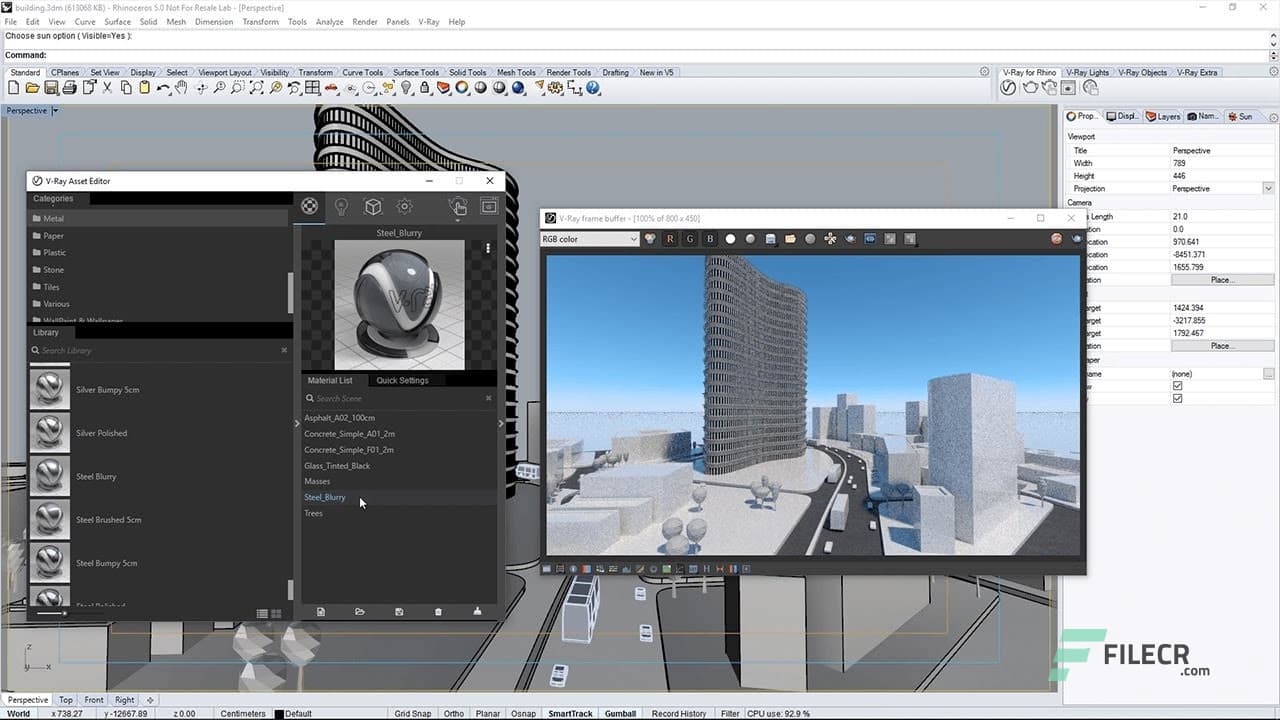
Task: Open the Geometries section of the Asset Editor
Action: tap(373, 206)
